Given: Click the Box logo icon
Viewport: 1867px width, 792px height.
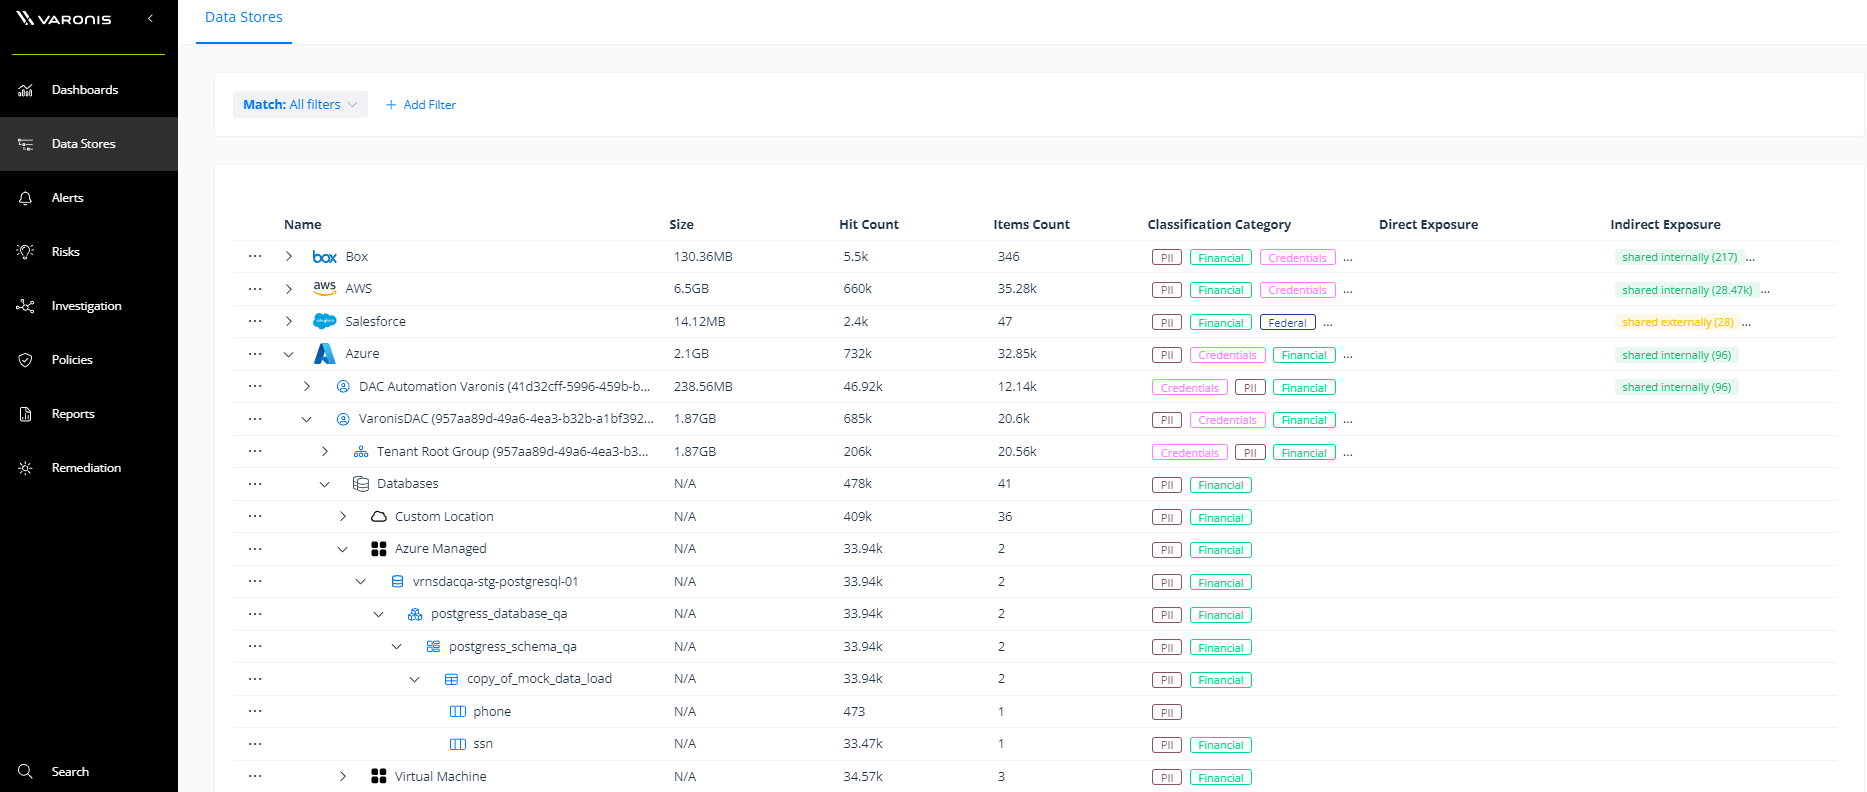Looking at the screenshot, I should pos(324,257).
